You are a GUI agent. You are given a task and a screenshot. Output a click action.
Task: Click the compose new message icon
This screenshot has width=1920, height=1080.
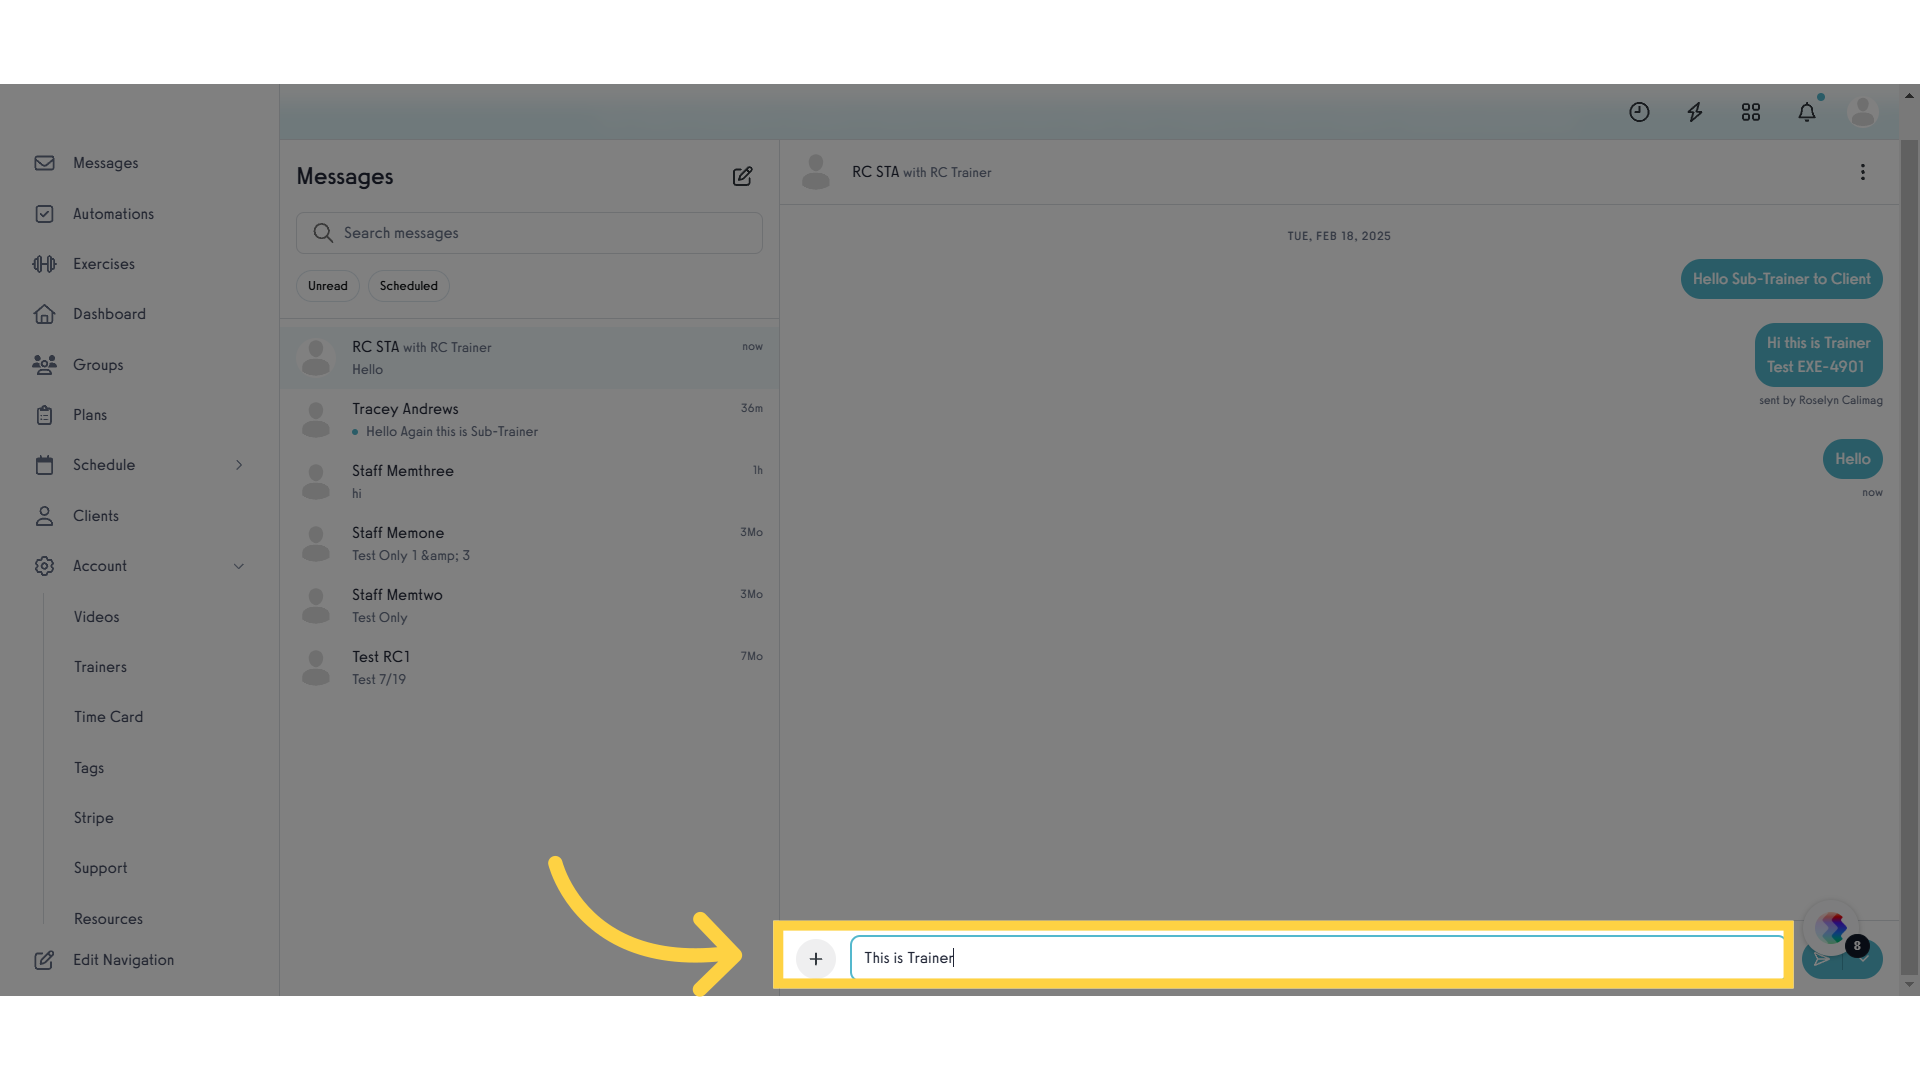pyautogui.click(x=742, y=175)
